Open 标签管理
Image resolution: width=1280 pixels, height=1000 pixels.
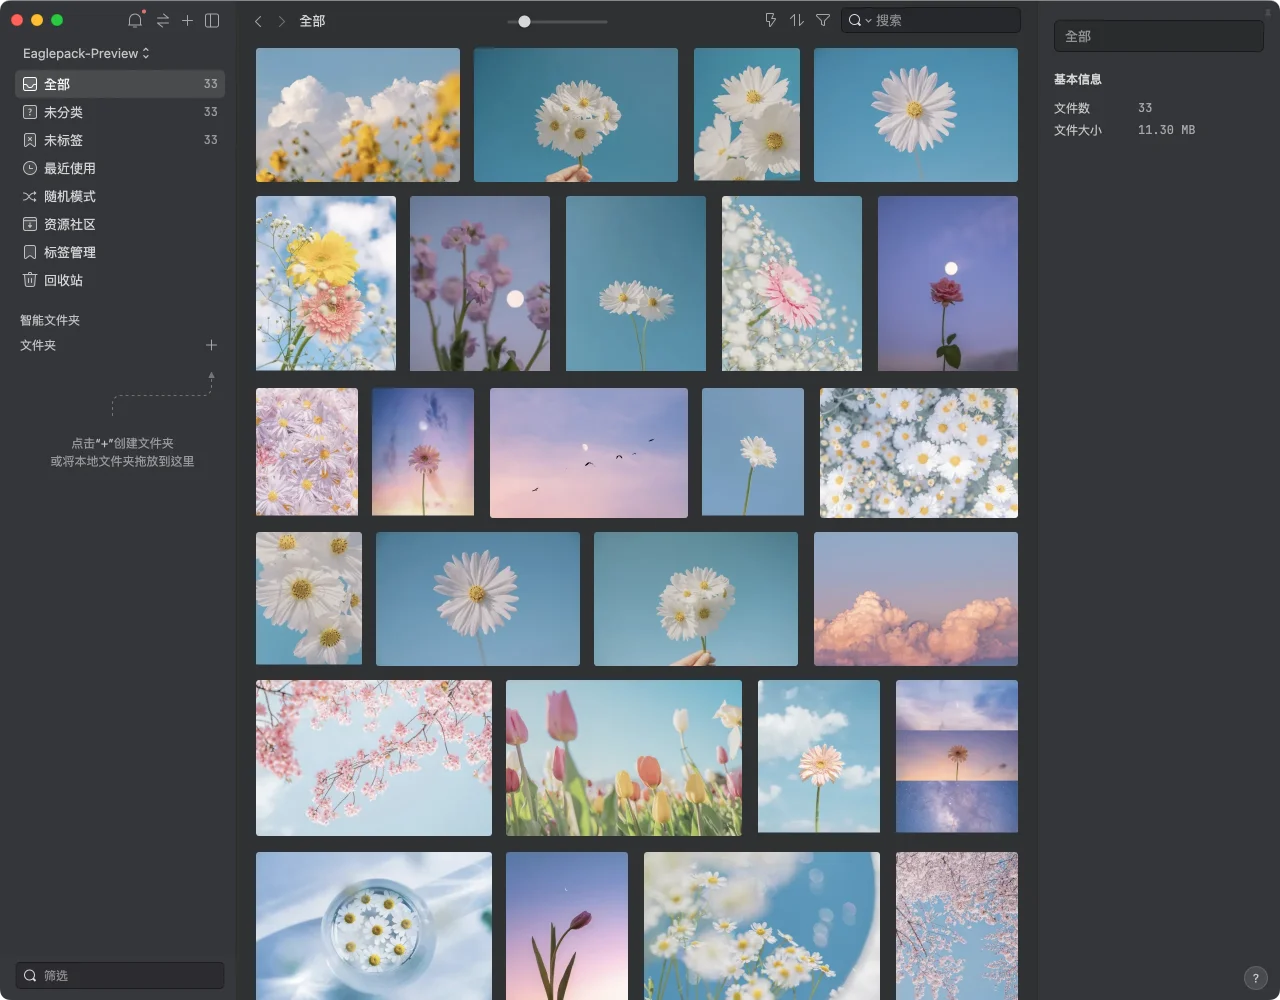coord(120,252)
